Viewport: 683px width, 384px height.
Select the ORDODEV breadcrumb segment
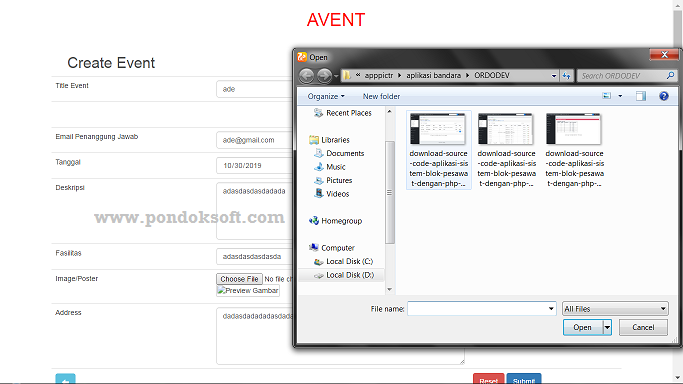tap(492, 75)
